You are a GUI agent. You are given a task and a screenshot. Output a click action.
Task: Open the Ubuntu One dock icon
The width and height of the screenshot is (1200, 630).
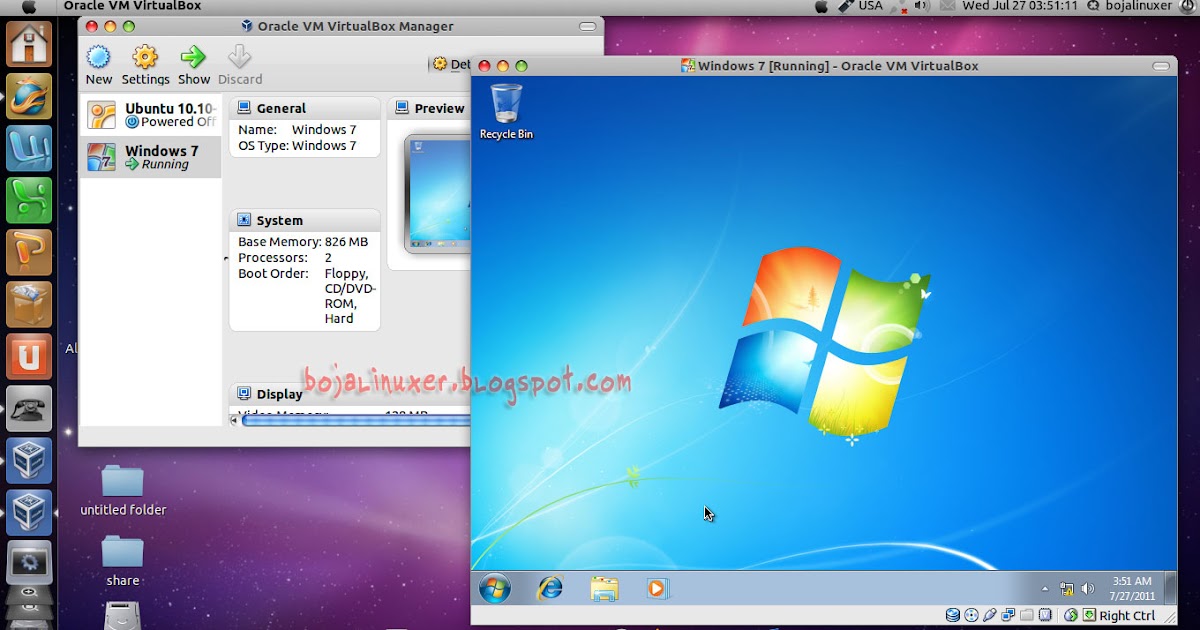click(29, 356)
